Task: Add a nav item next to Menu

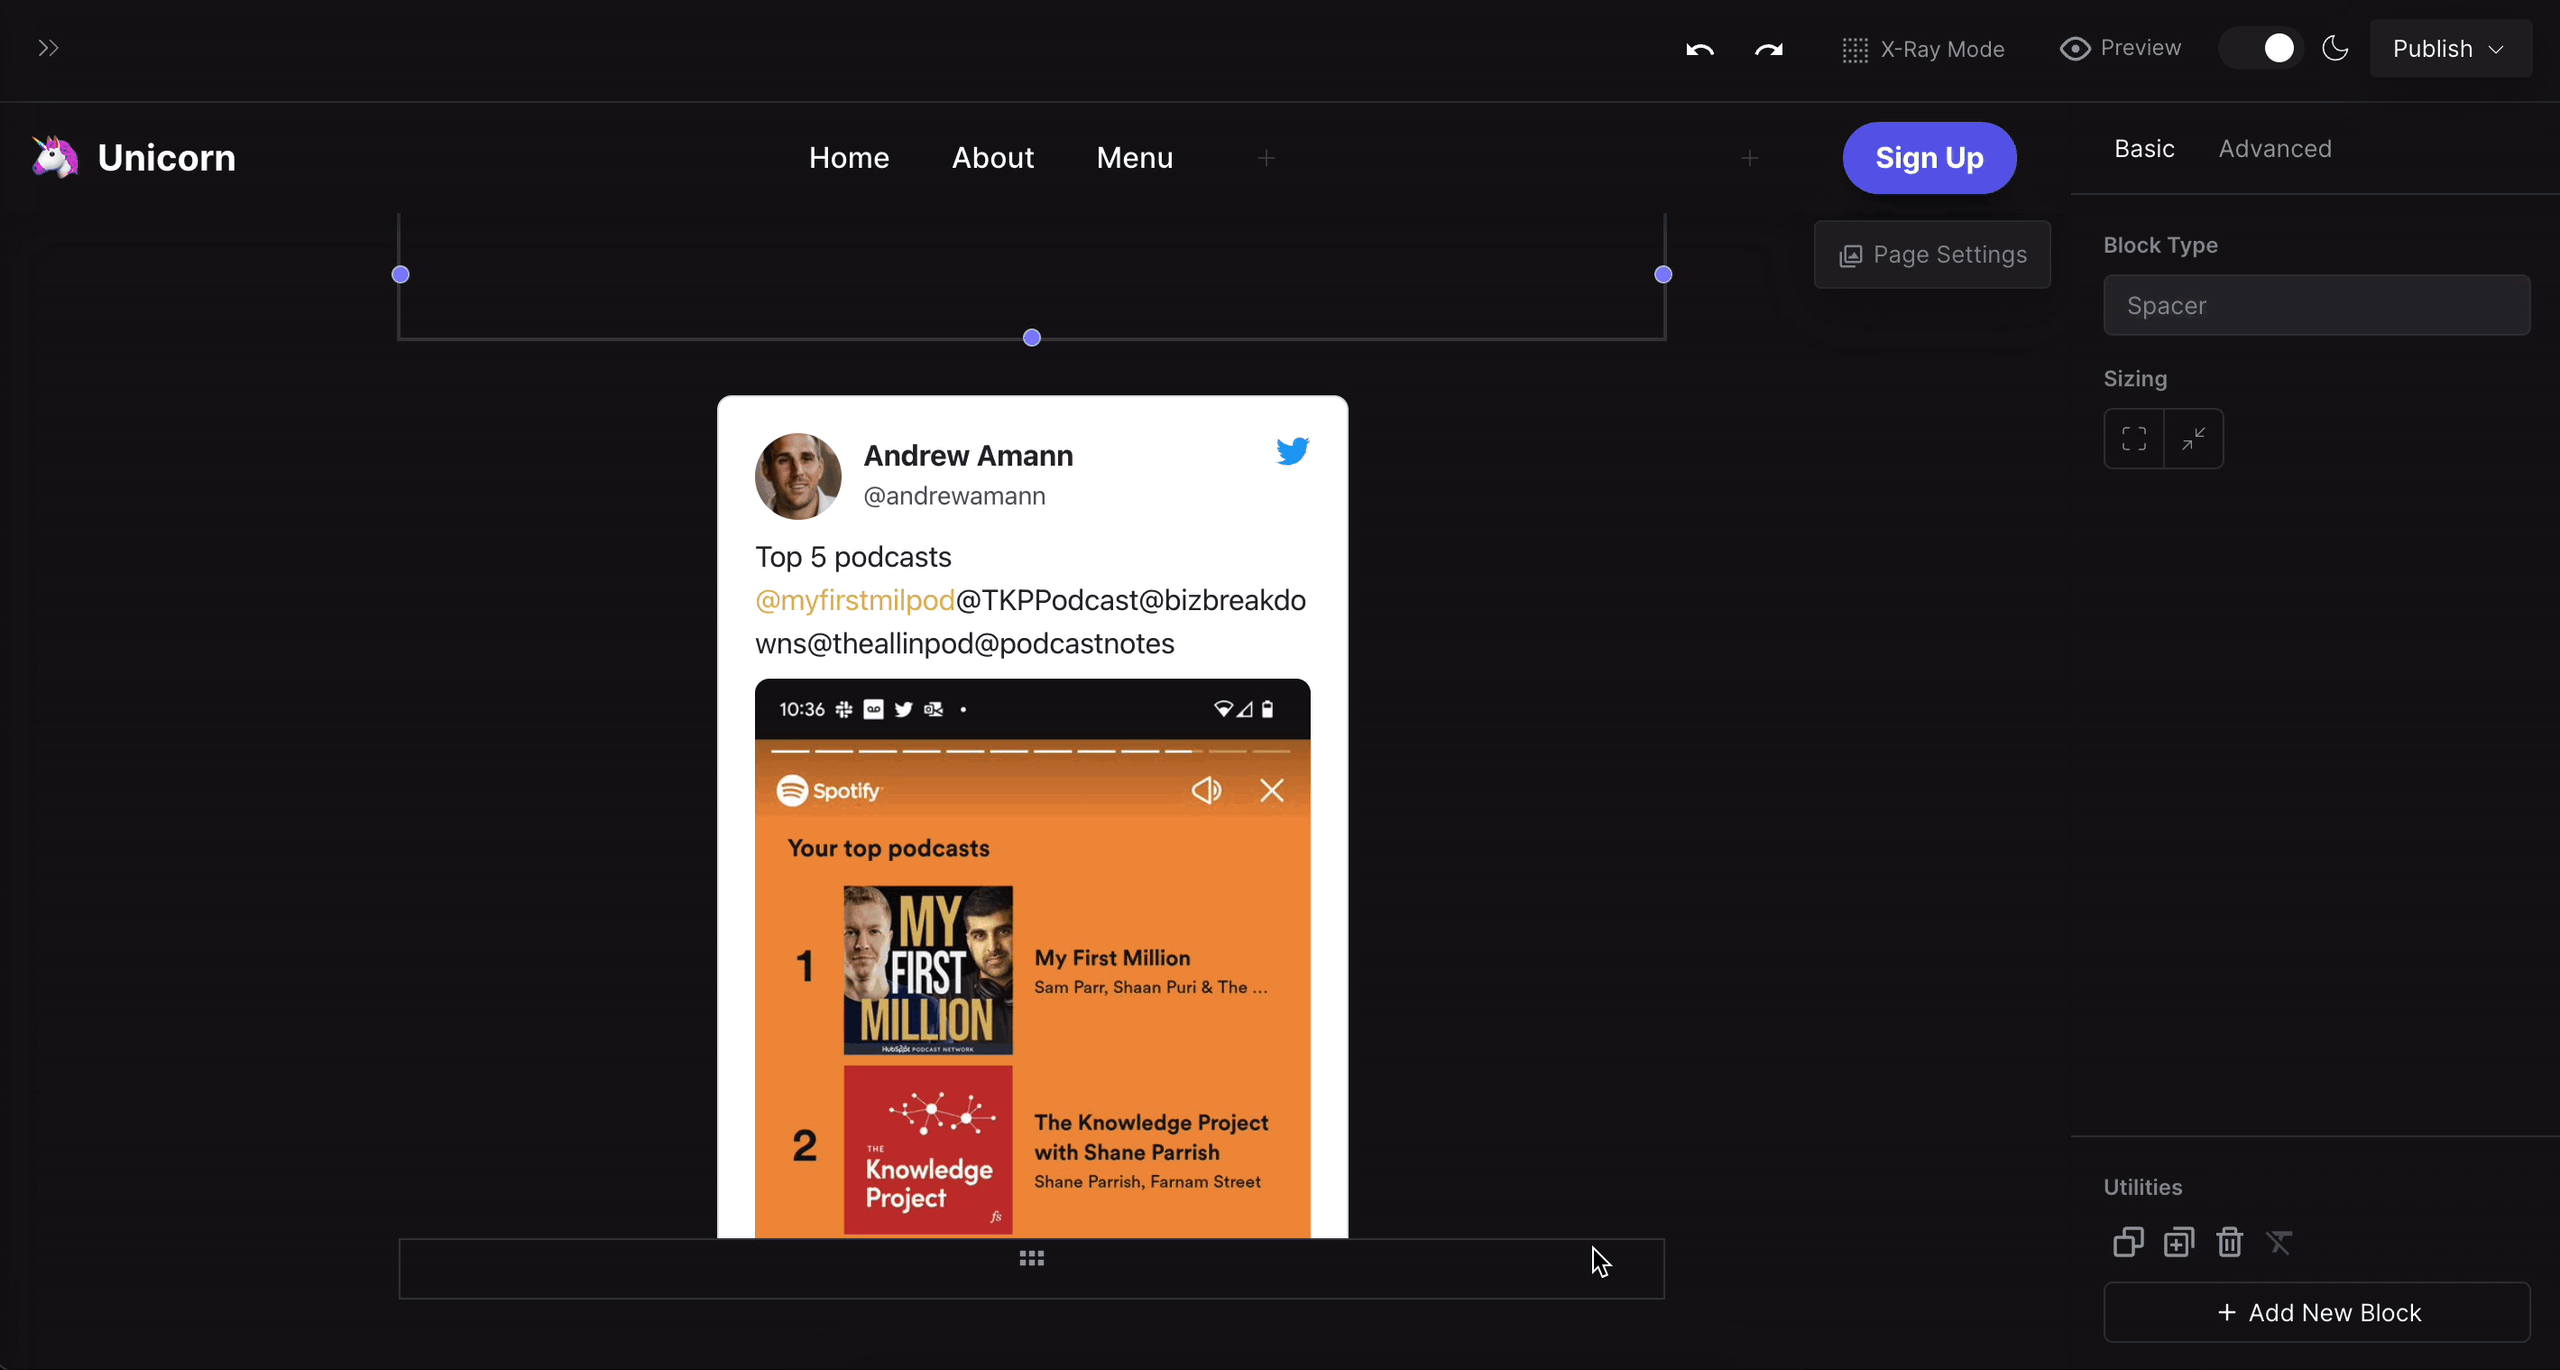Action: click(1266, 158)
